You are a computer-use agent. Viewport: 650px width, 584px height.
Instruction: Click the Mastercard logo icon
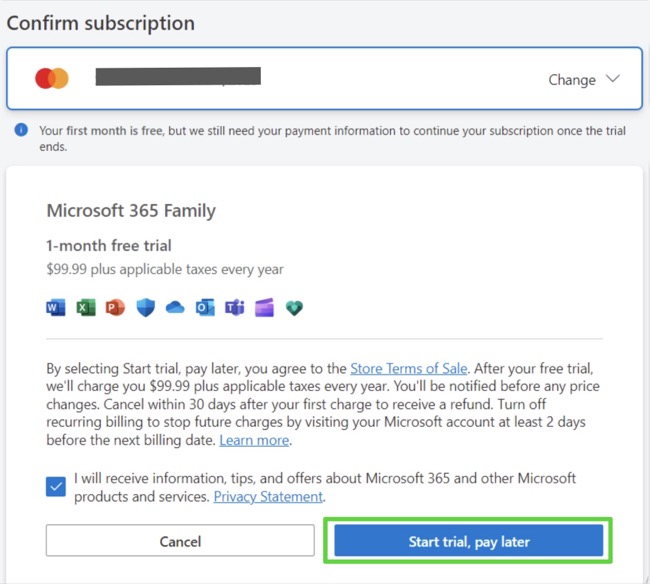pyautogui.click(x=52, y=78)
